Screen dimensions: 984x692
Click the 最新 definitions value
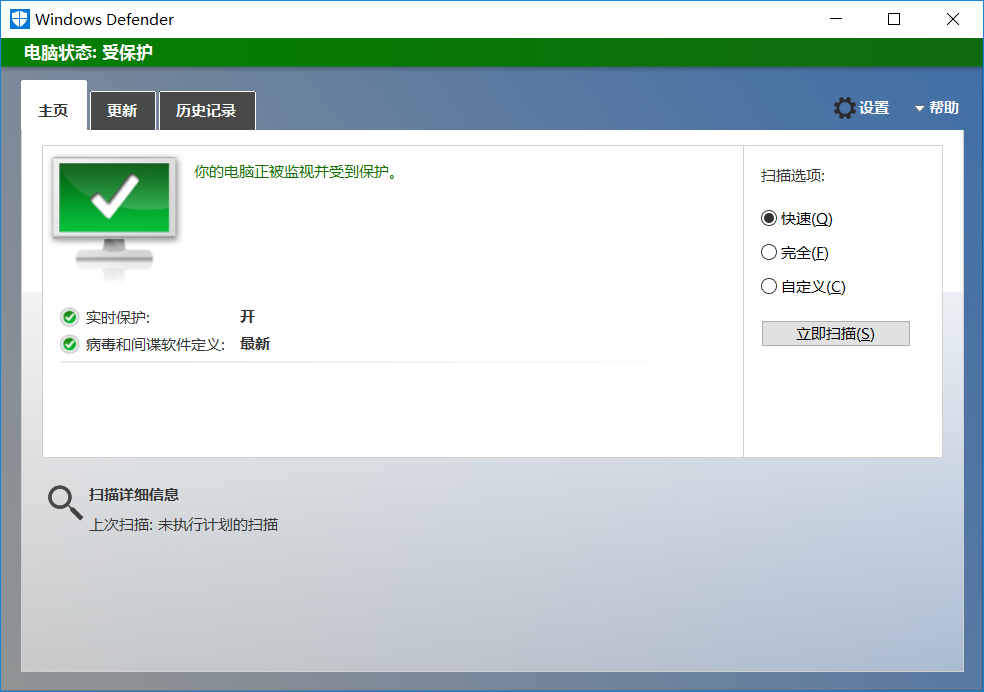pyautogui.click(x=255, y=344)
